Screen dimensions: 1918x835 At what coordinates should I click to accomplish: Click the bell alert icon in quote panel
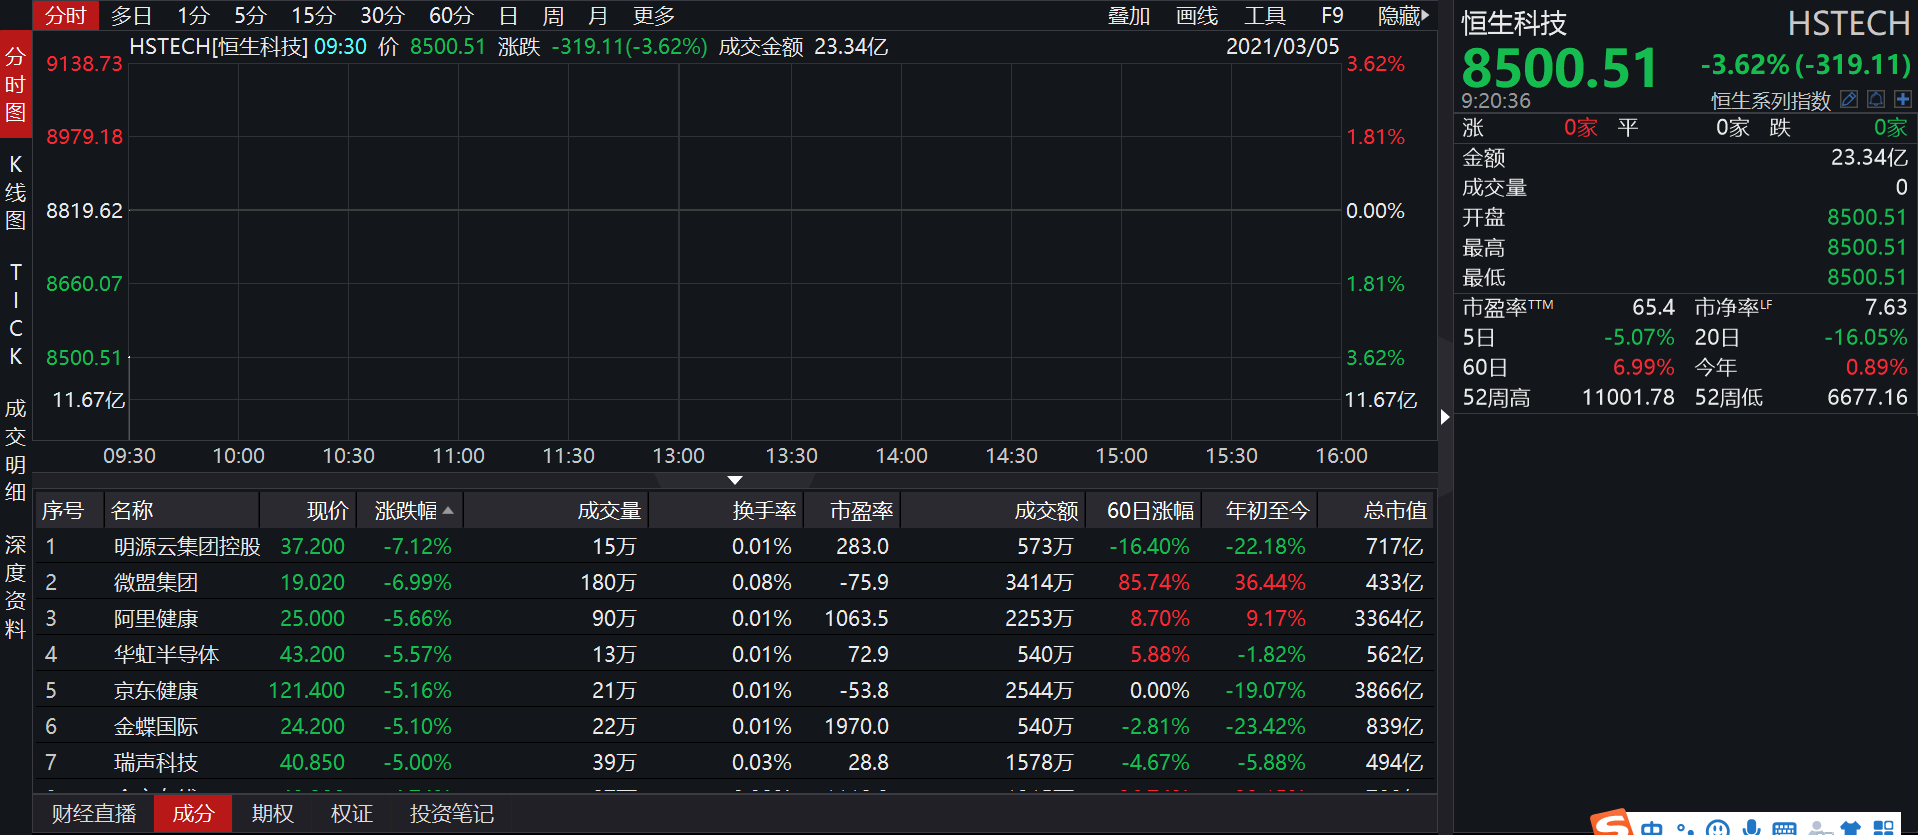[1876, 99]
